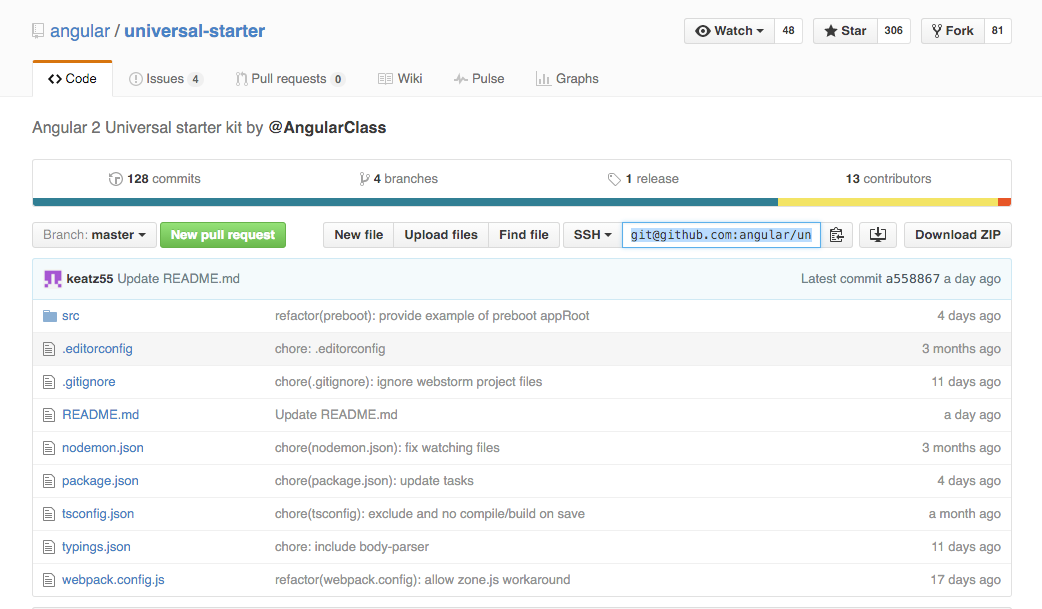Click the keatz55 author name
Screen dimensions: 1042x609
pyautogui.click(x=90, y=279)
